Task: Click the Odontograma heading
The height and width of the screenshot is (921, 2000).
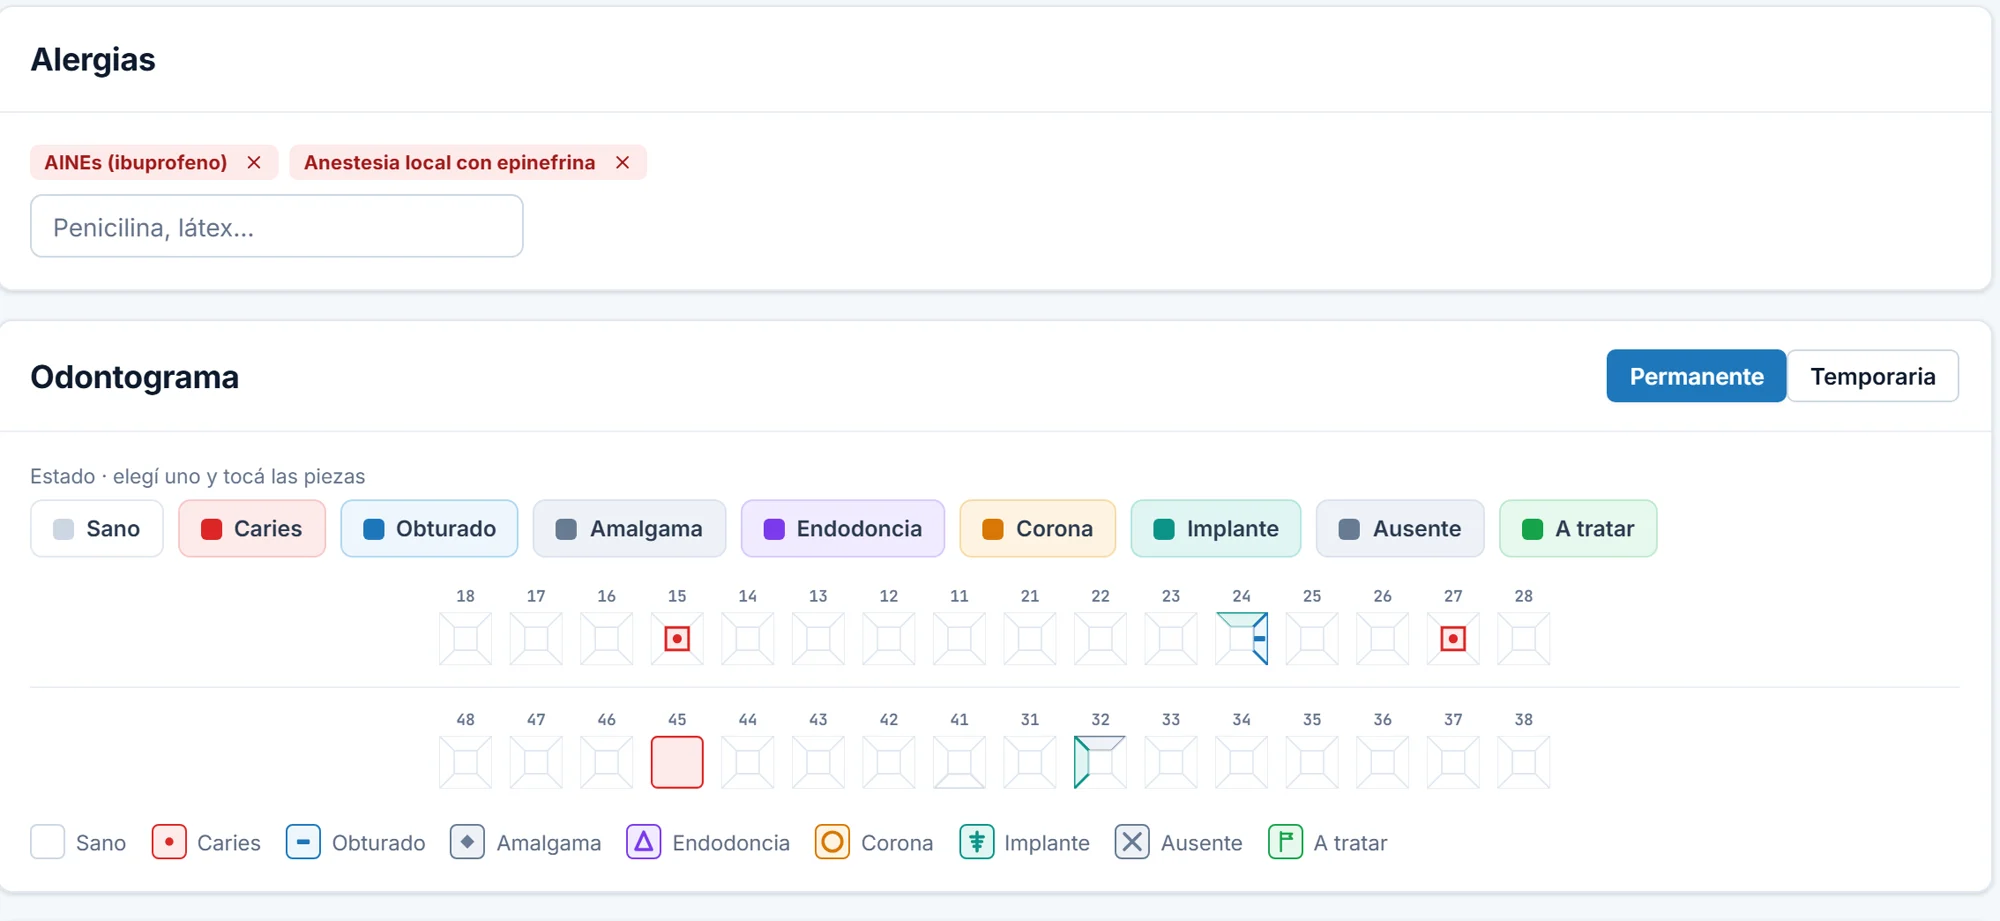Action: pos(135,377)
